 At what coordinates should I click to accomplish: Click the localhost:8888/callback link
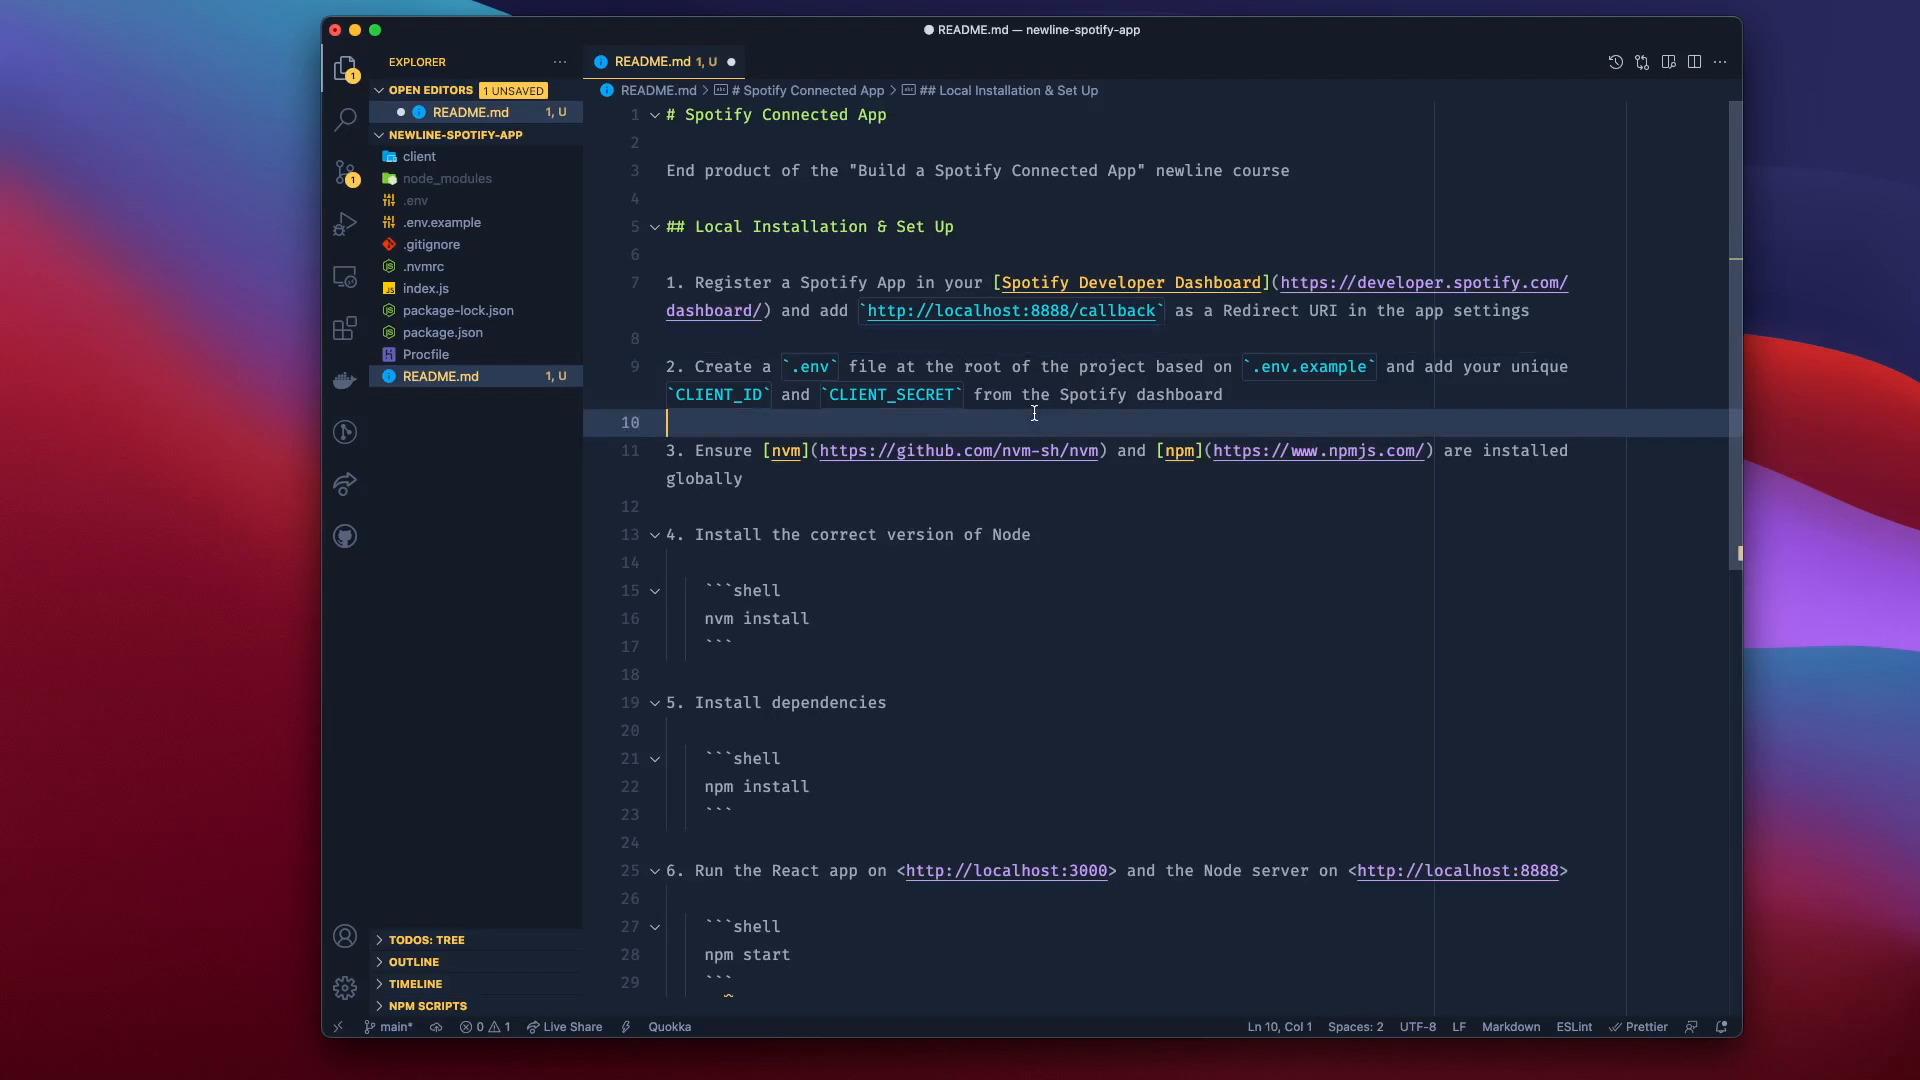1011,311
